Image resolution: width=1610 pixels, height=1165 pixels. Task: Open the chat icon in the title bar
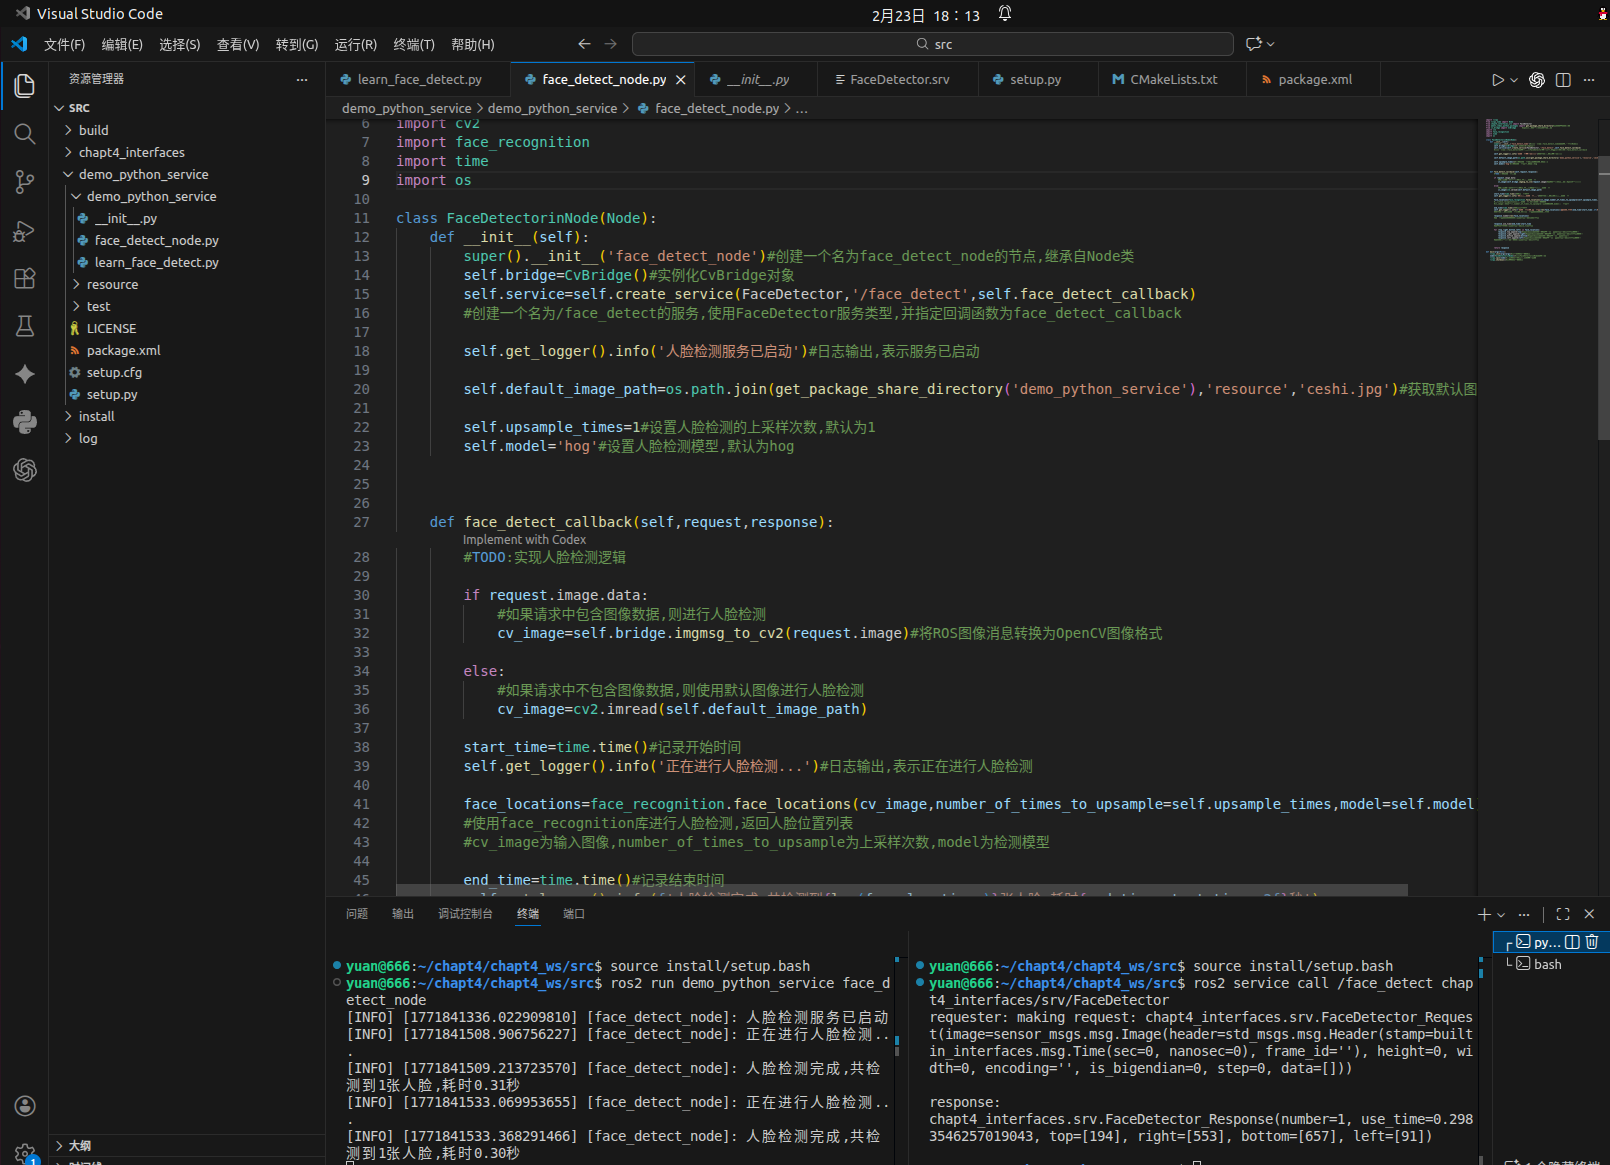coord(1254,44)
